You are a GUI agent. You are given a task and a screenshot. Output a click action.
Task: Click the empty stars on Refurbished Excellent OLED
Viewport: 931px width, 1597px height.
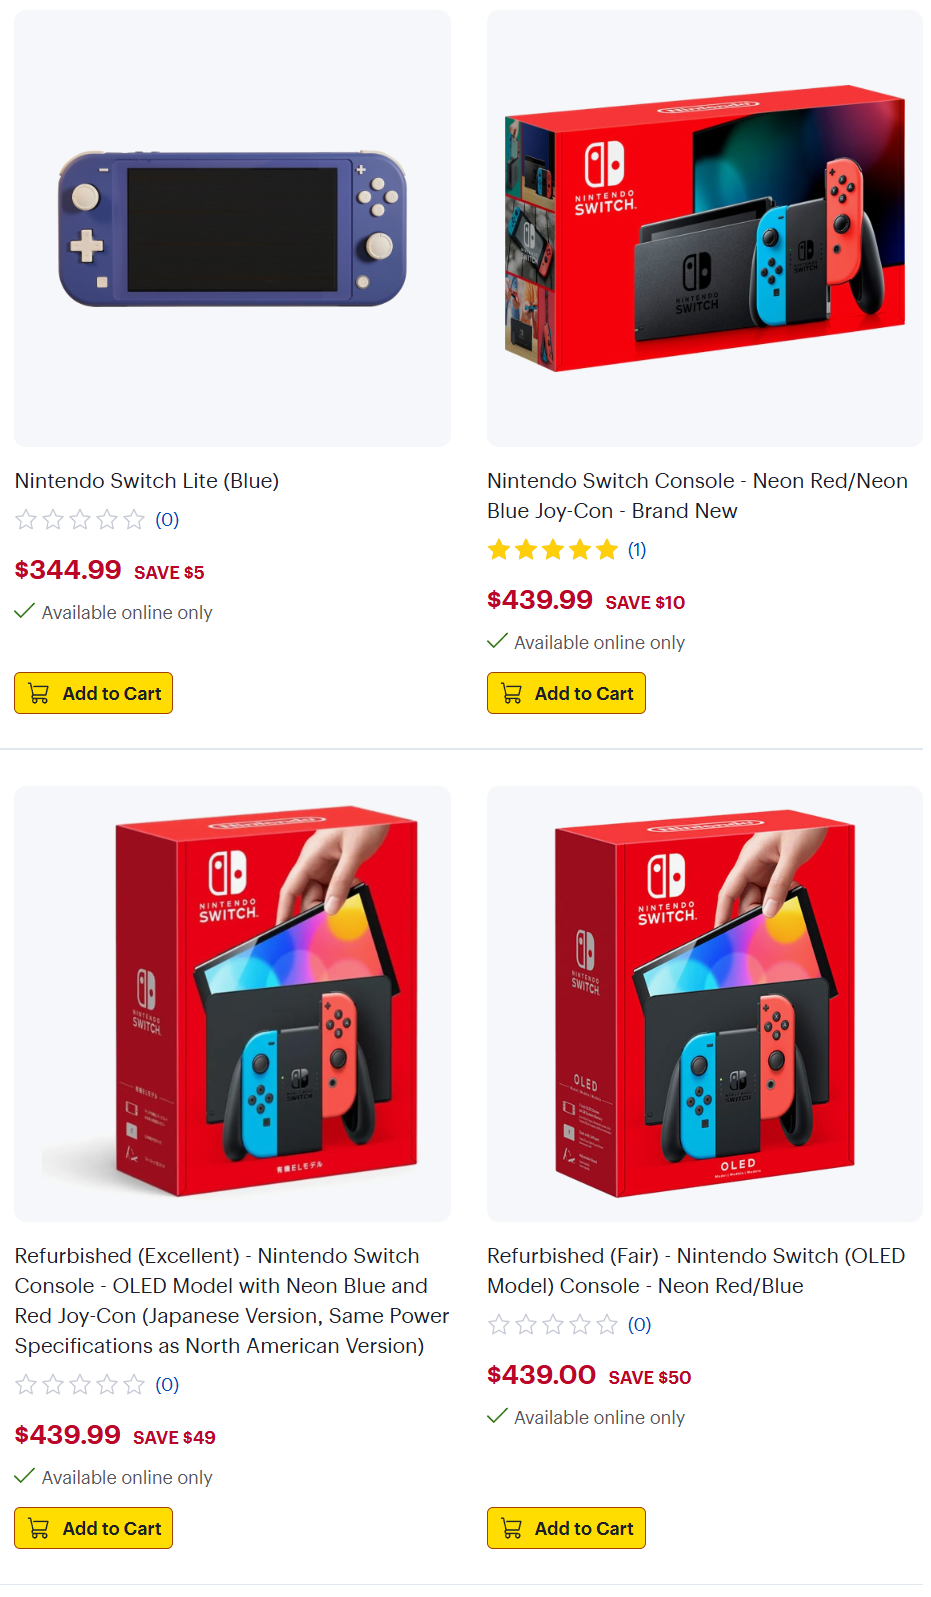tap(80, 1385)
